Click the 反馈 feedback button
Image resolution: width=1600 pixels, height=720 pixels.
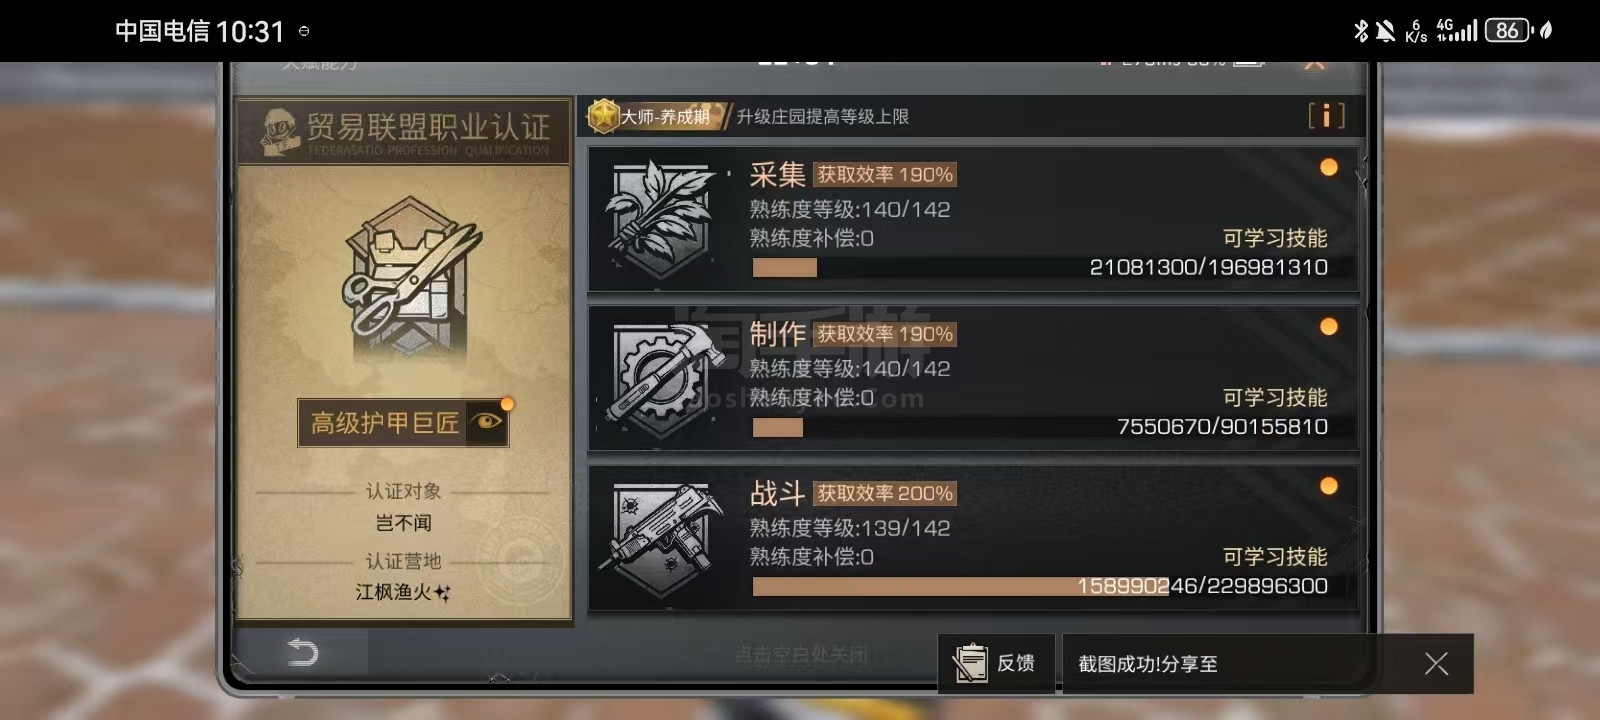click(x=996, y=663)
